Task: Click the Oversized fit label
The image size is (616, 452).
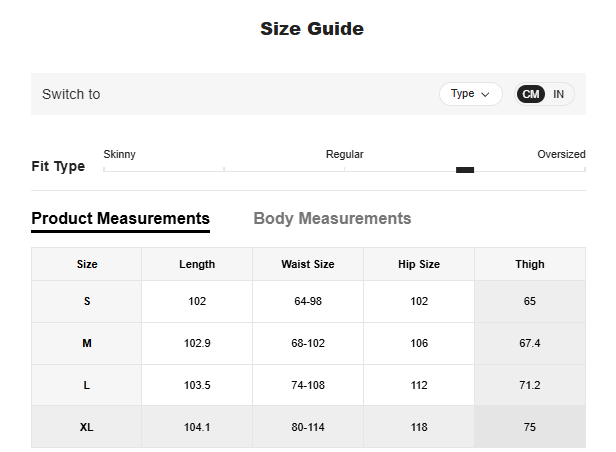Action: [560, 154]
